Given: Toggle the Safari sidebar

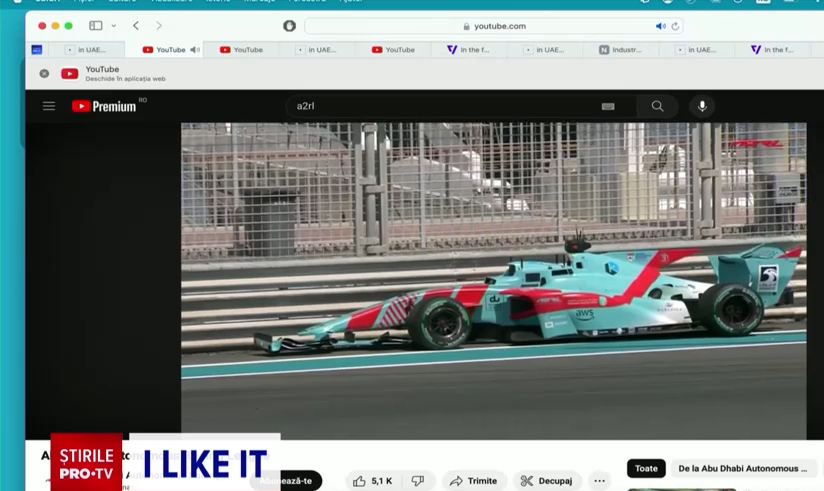Looking at the screenshot, I should [x=95, y=26].
